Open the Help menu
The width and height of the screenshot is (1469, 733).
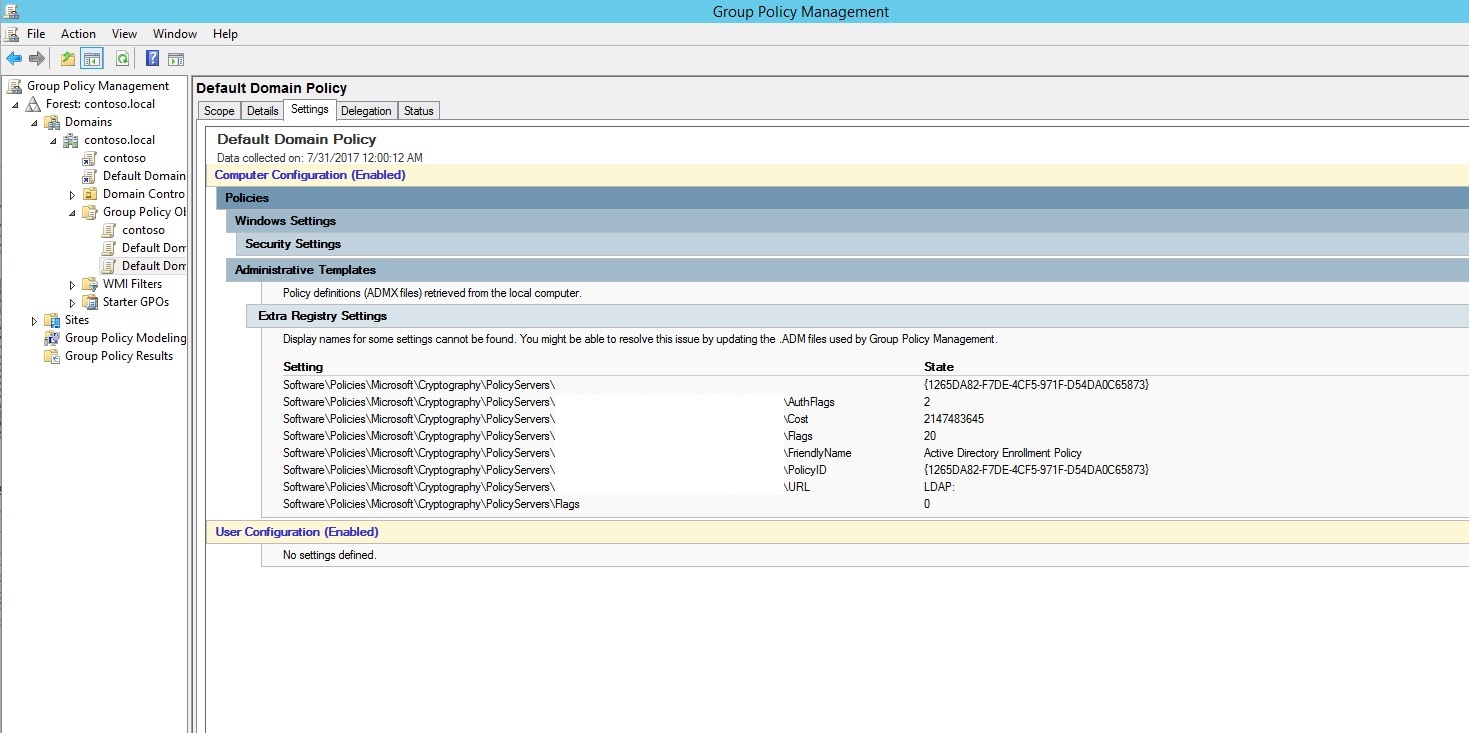pos(225,34)
